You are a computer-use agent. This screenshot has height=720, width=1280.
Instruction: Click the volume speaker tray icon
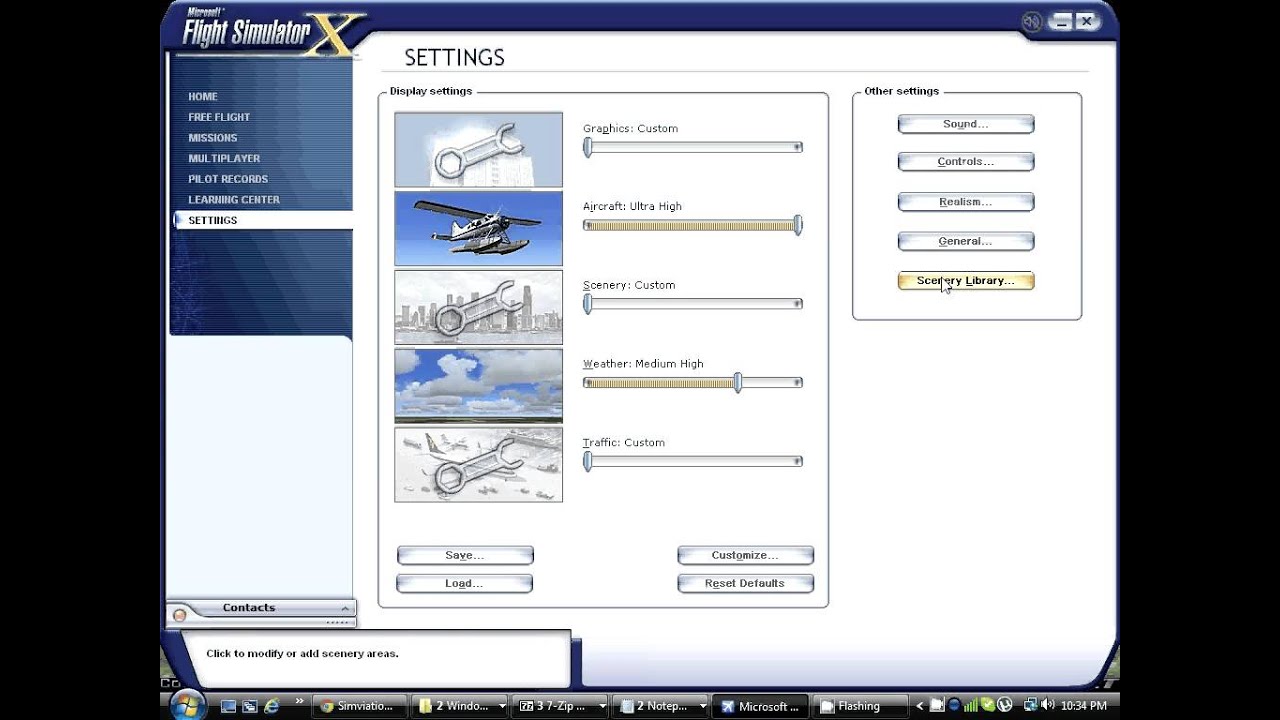point(1048,705)
